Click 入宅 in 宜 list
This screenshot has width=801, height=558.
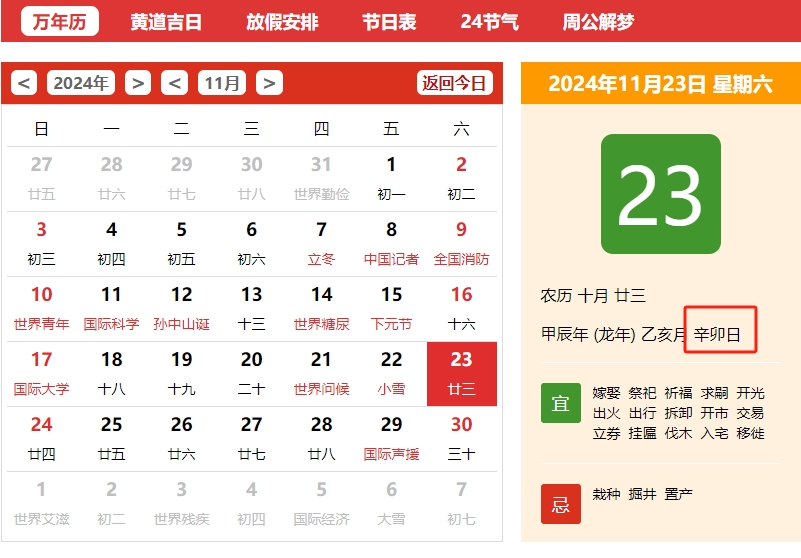tap(714, 433)
